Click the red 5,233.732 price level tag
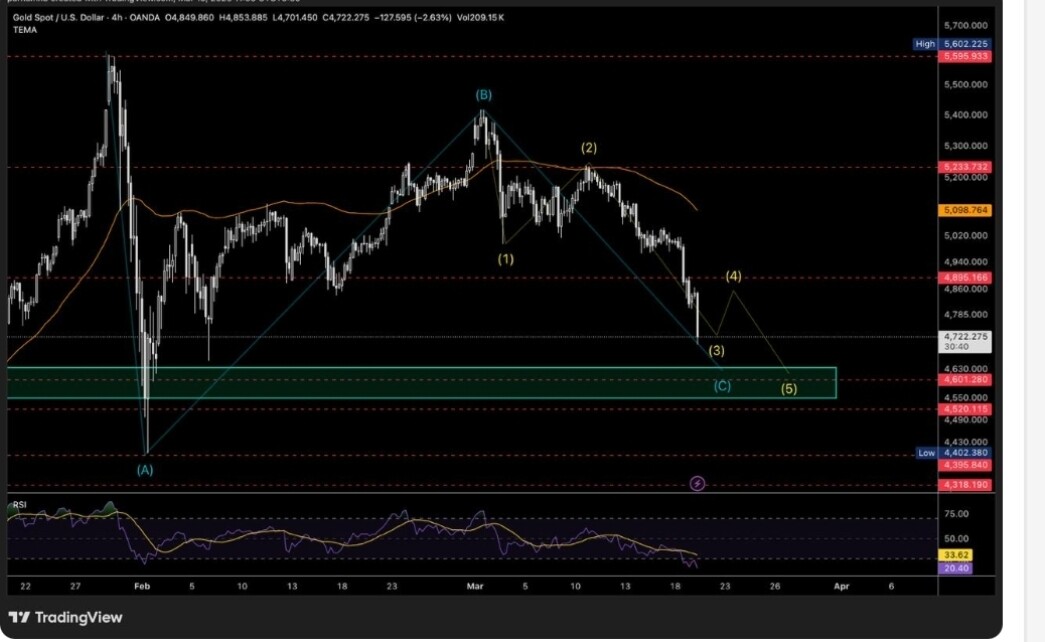 click(x=965, y=167)
